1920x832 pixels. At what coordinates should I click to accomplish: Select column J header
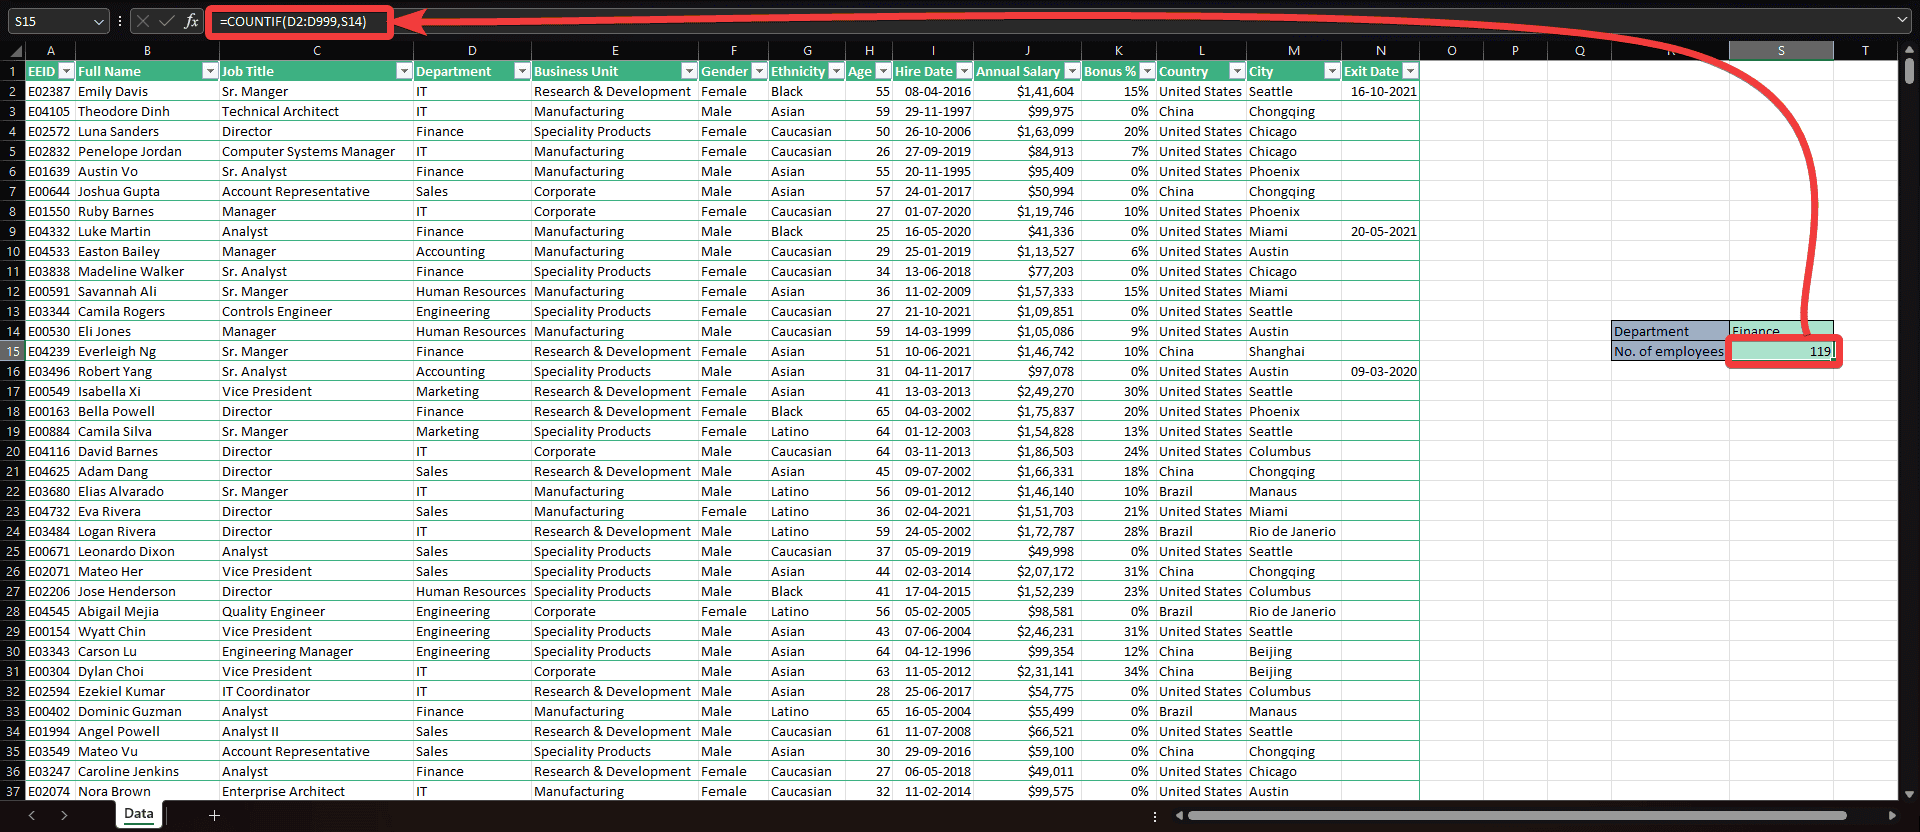click(x=1027, y=51)
